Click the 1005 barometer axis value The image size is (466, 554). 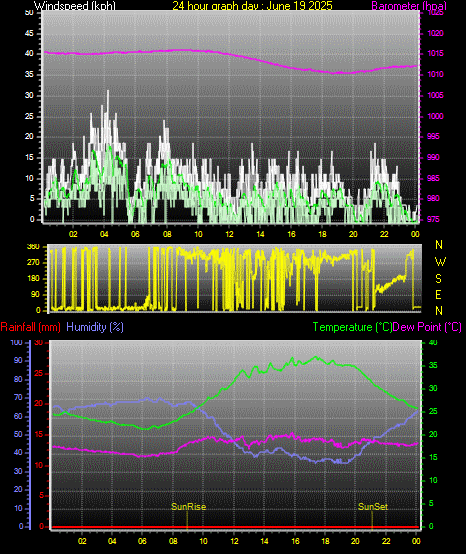click(435, 95)
